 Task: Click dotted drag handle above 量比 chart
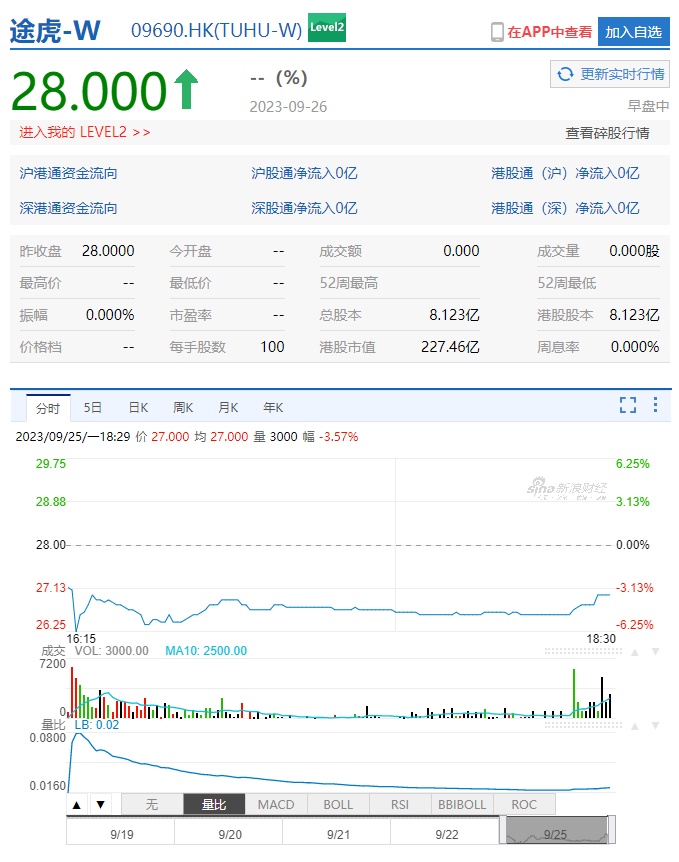(583, 726)
